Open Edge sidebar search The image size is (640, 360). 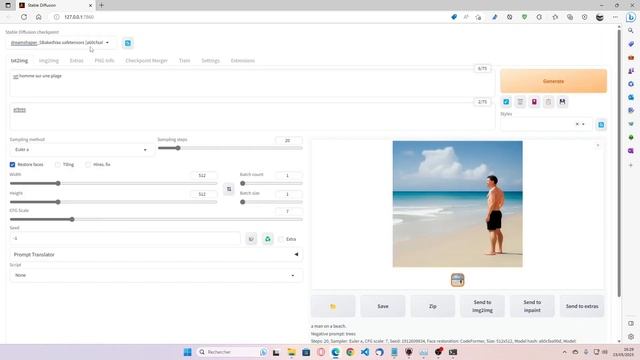631,31
